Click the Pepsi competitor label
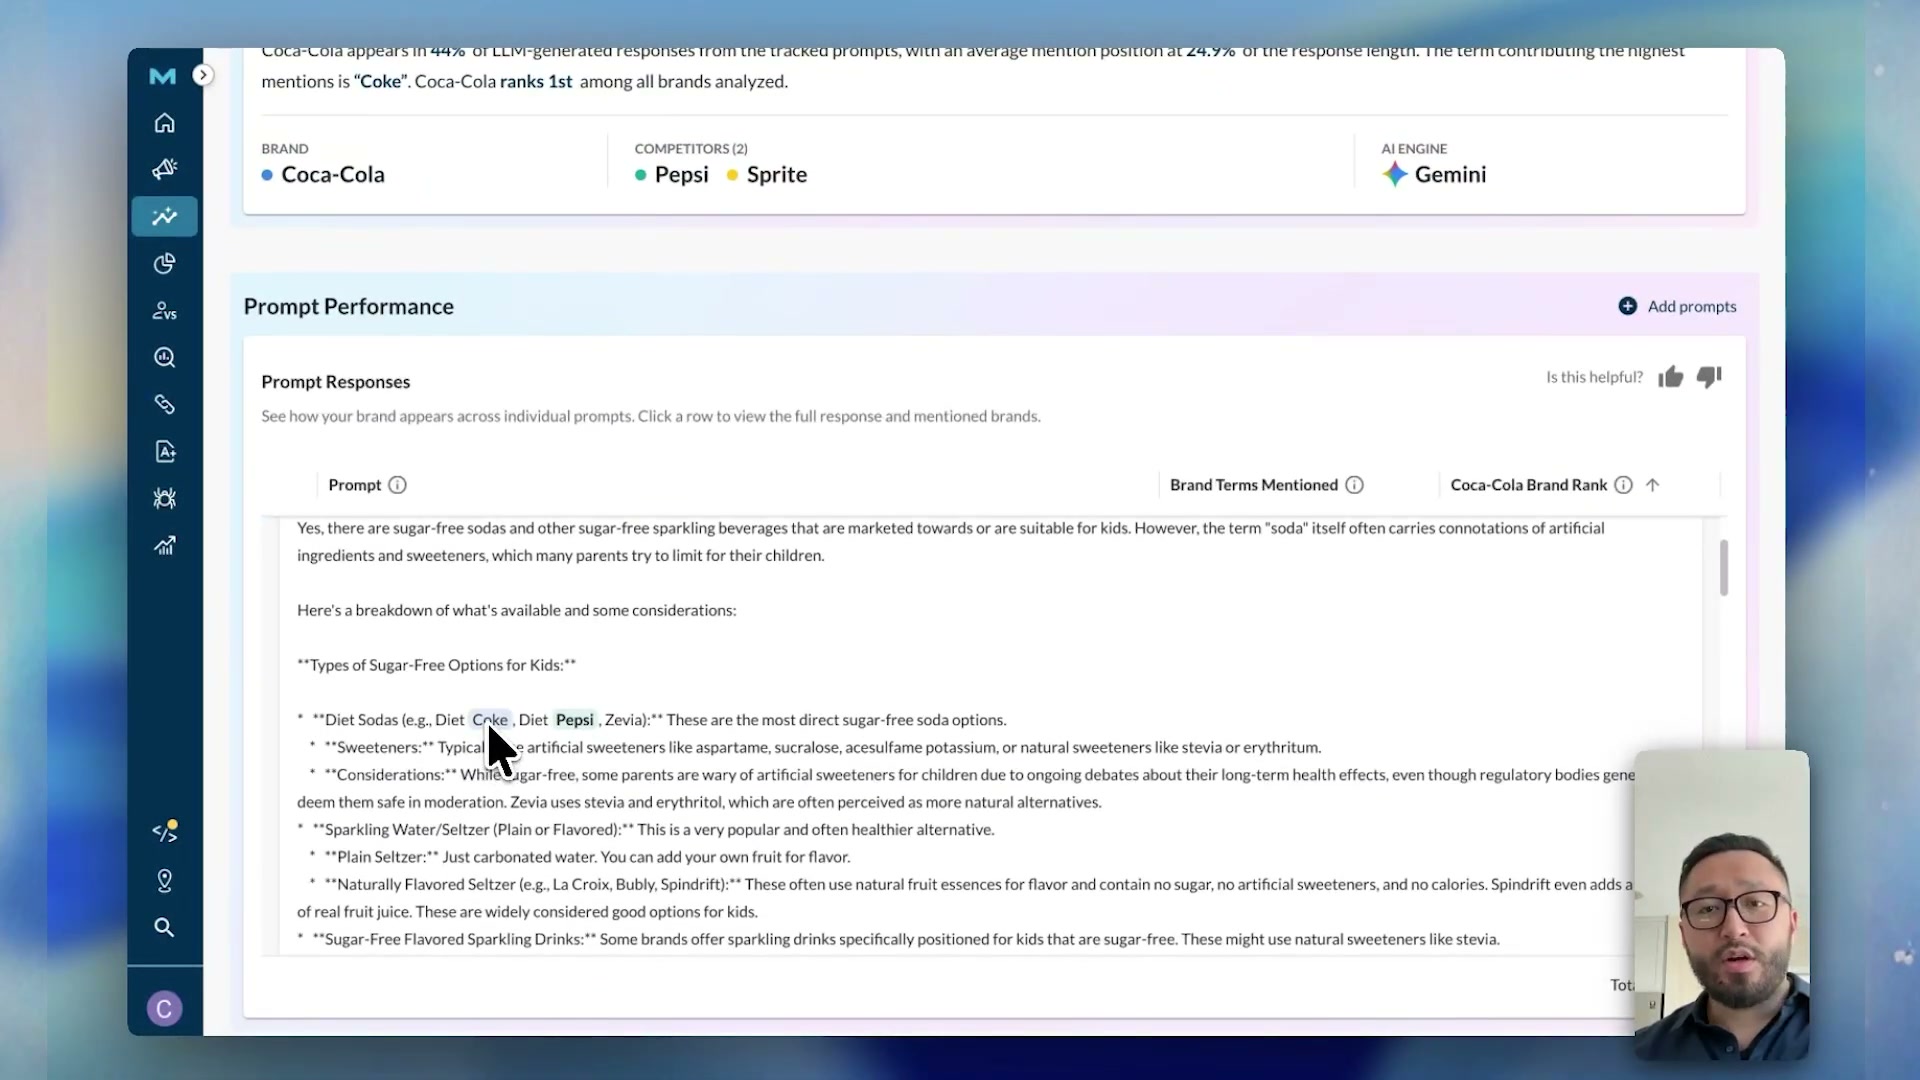Image resolution: width=1920 pixels, height=1080 pixels. click(x=682, y=174)
